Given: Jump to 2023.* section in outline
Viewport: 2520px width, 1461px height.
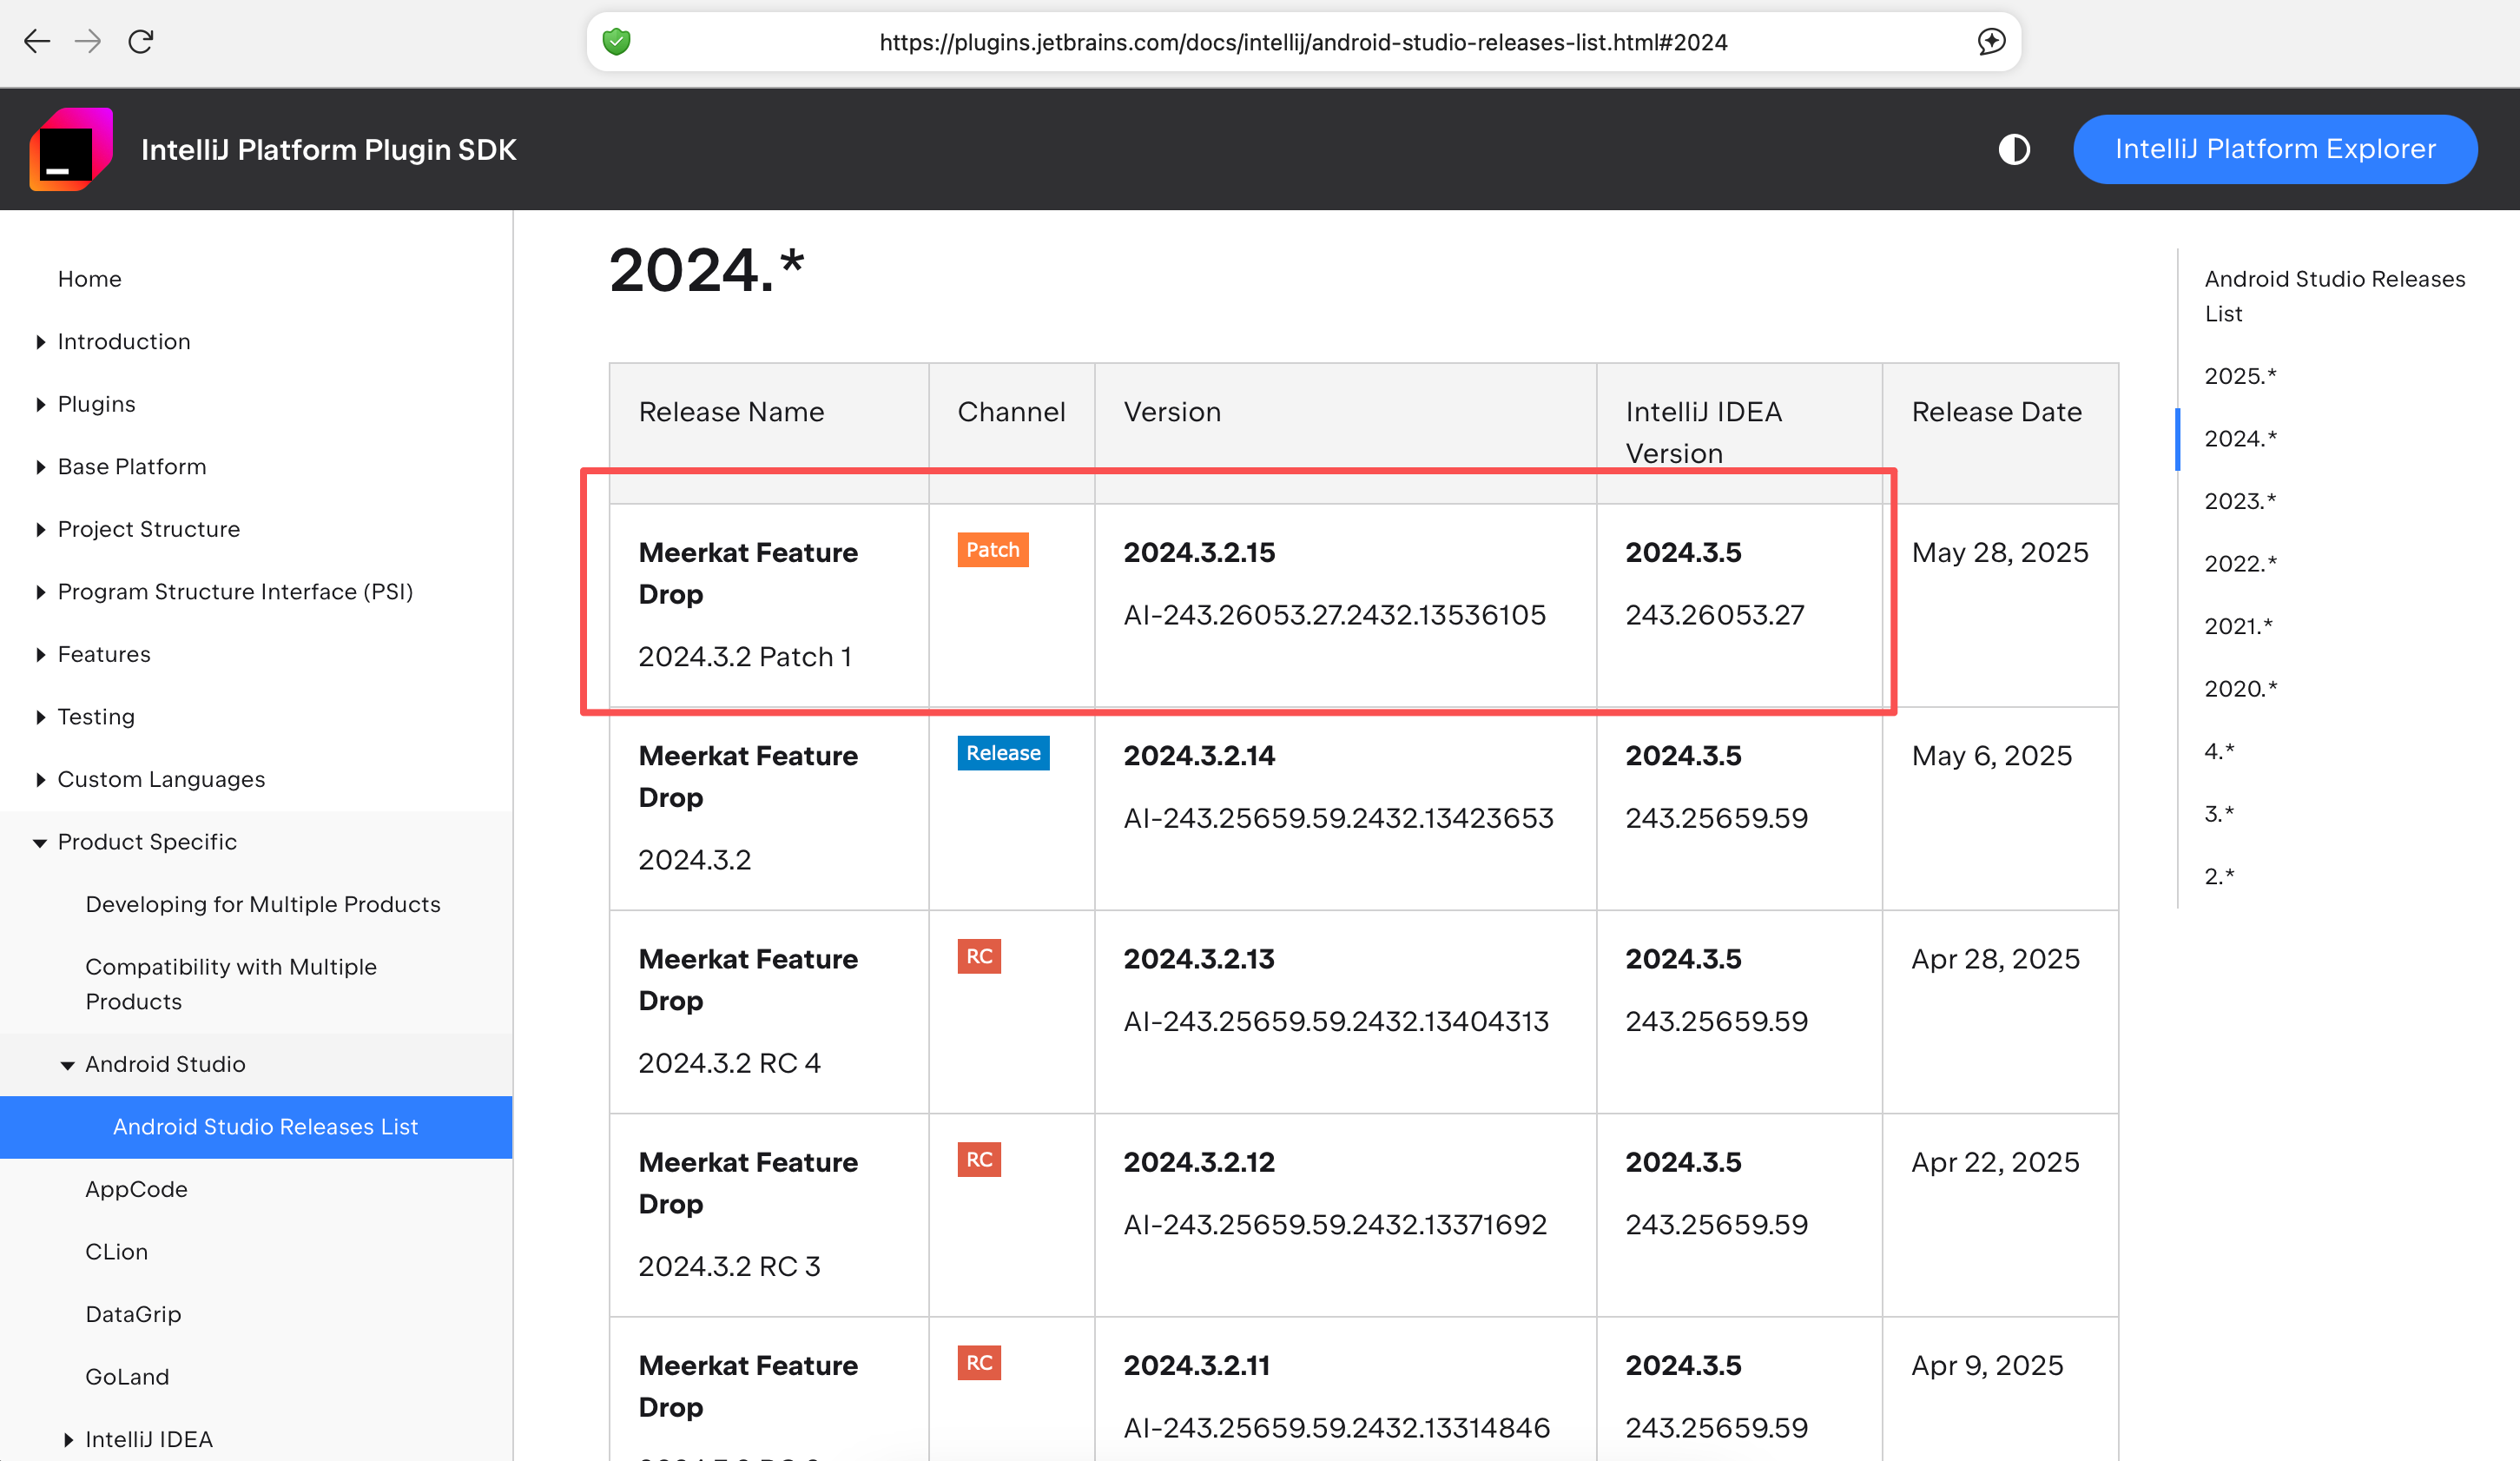Looking at the screenshot, I should 2239,501.
